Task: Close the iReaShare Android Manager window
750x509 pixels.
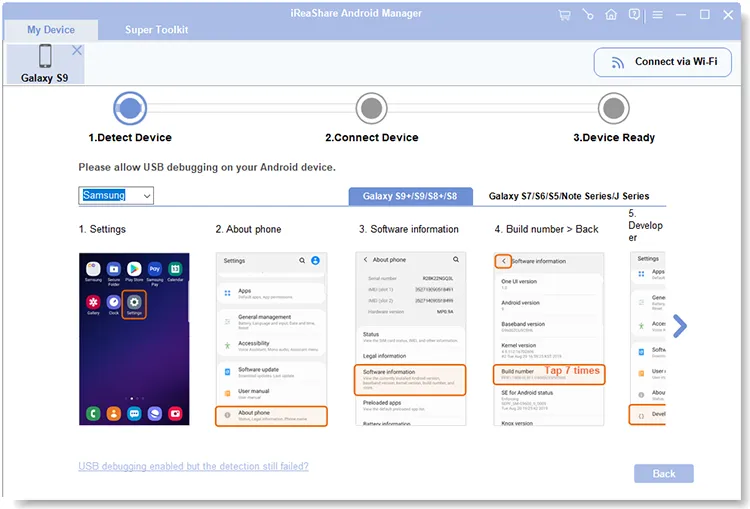Action: tap(728, 15)
